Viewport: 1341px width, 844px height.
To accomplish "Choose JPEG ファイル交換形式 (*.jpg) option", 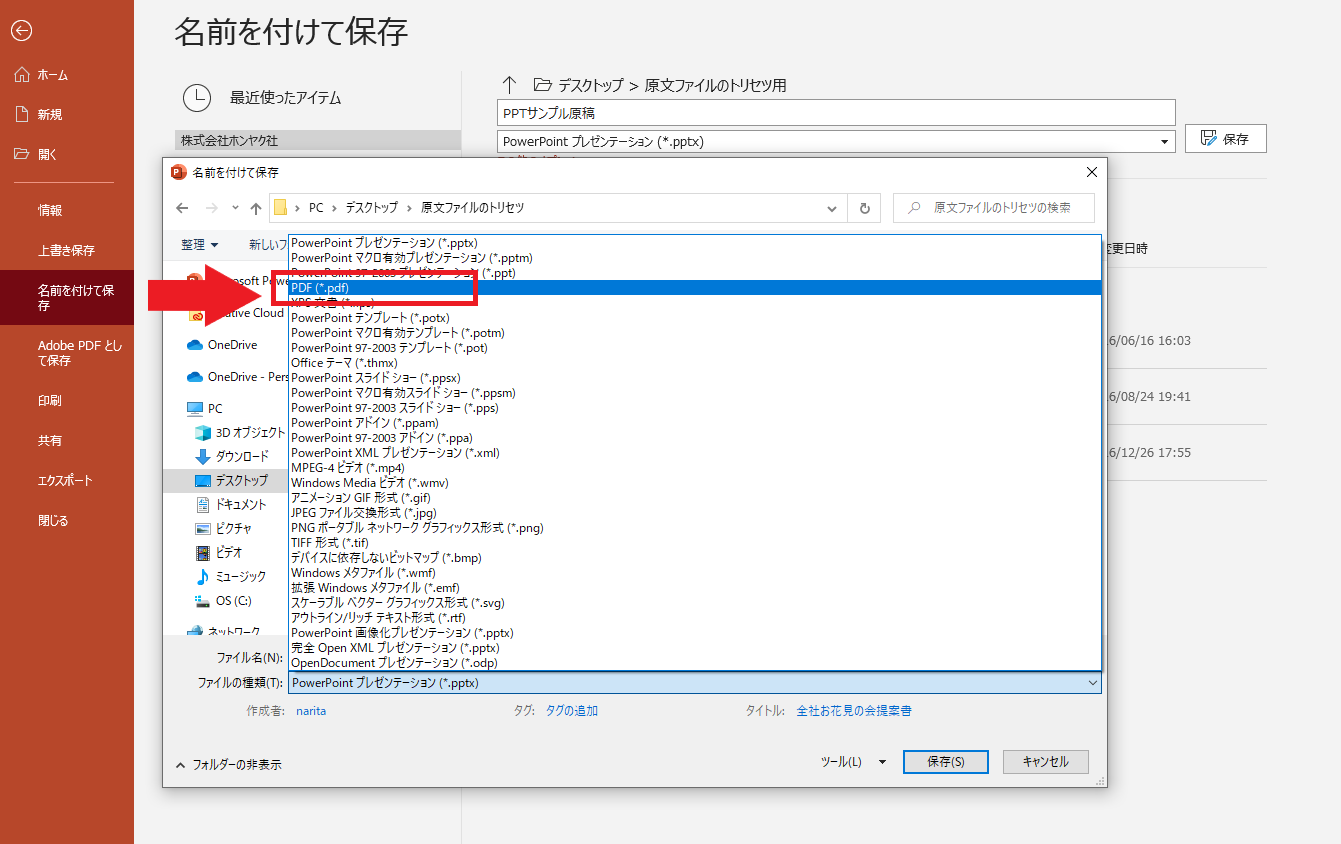I will coord(695,513).
